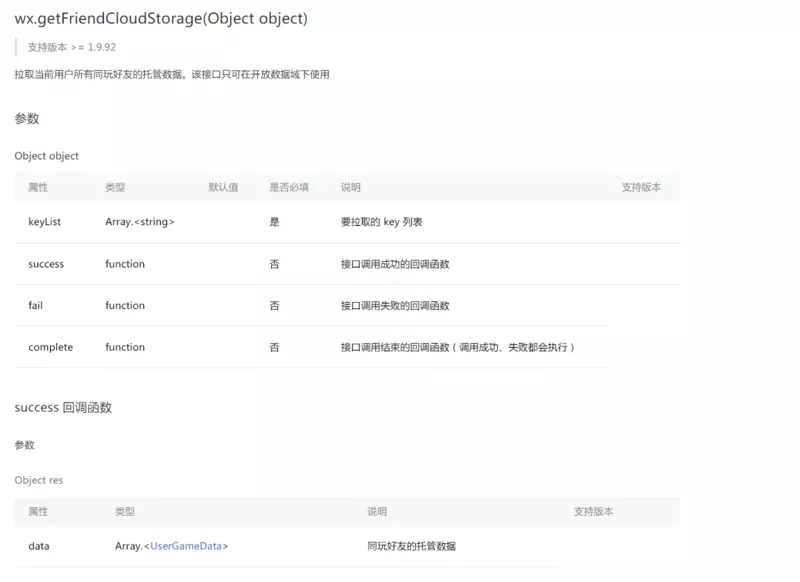The height and width of the screenshot is (582, 800).
Task: Click '否' required value in complete row
Action: pyautogui.click(x=274, y=347)
